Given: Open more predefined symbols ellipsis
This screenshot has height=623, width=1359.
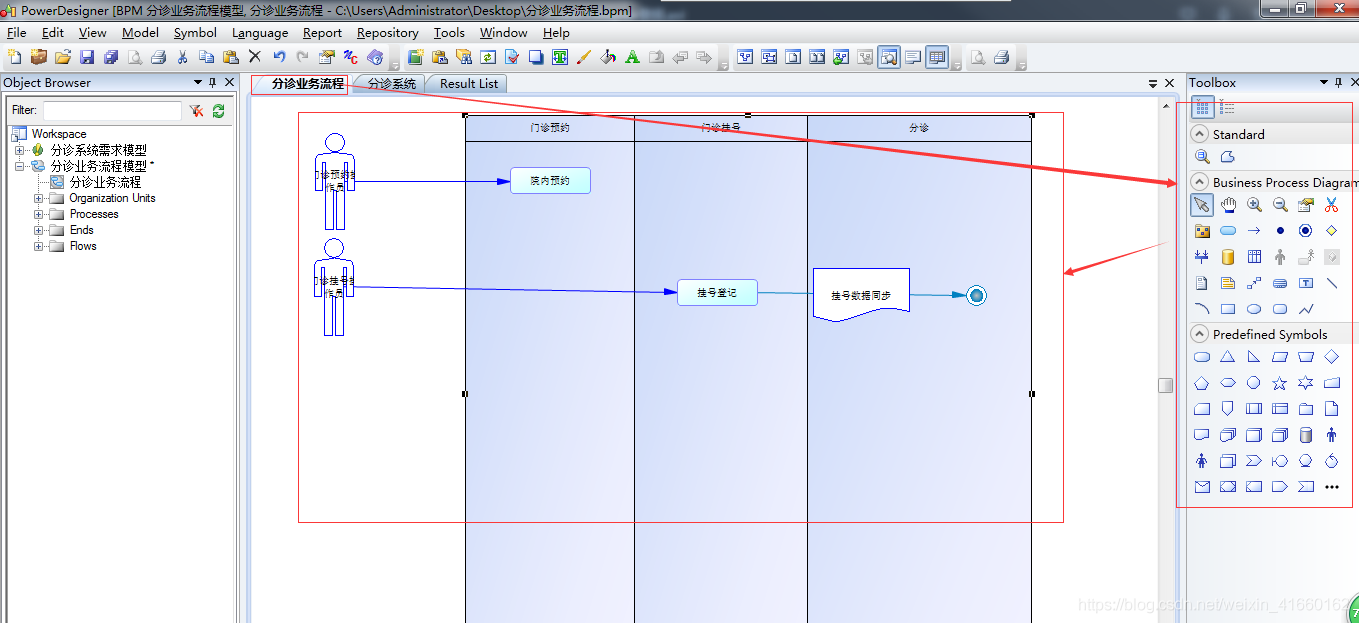Looking at the screenshot, I should (x=1331, y=487).
